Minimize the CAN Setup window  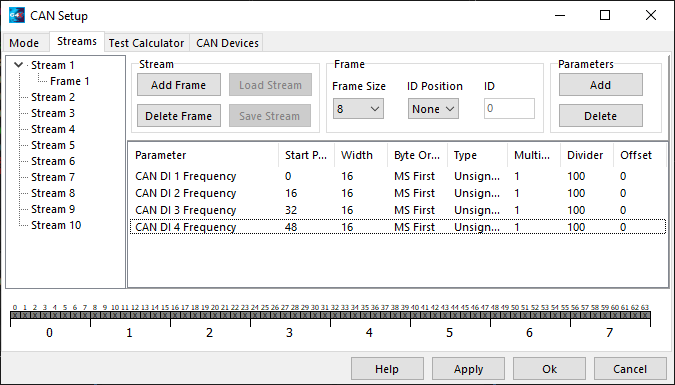click(560, 16)
